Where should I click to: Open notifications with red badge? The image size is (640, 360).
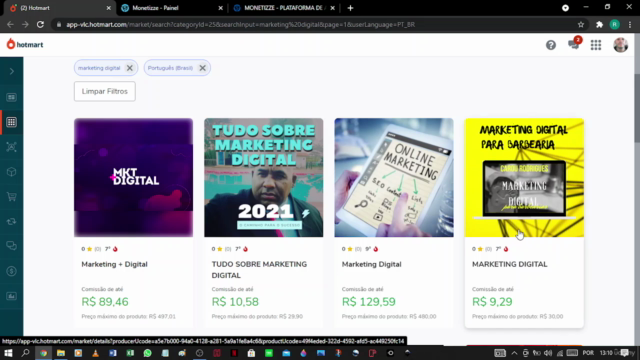coord(574,44)
